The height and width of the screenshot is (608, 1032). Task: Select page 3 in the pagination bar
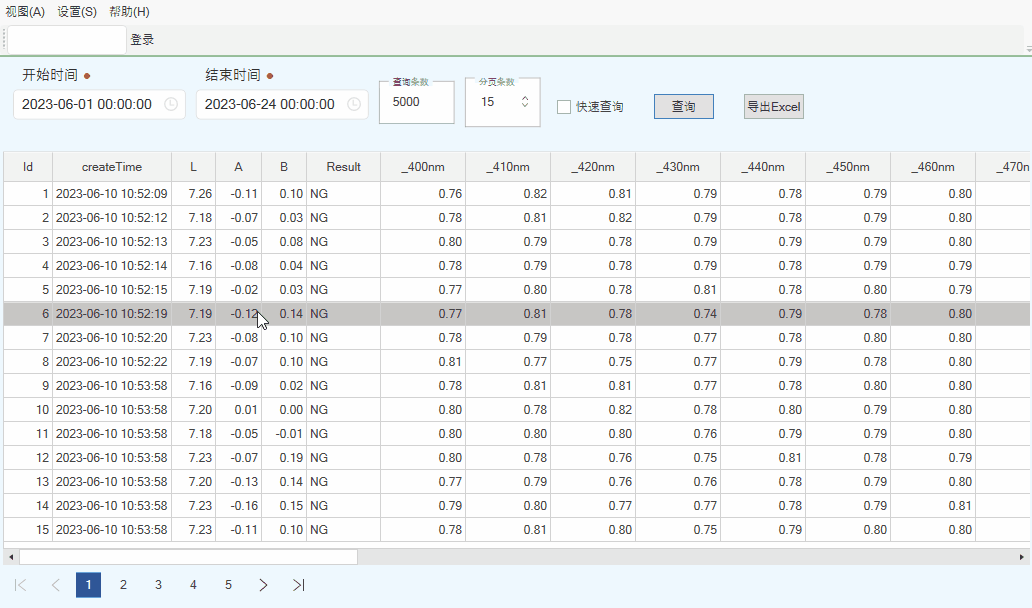tap(158, 585)
